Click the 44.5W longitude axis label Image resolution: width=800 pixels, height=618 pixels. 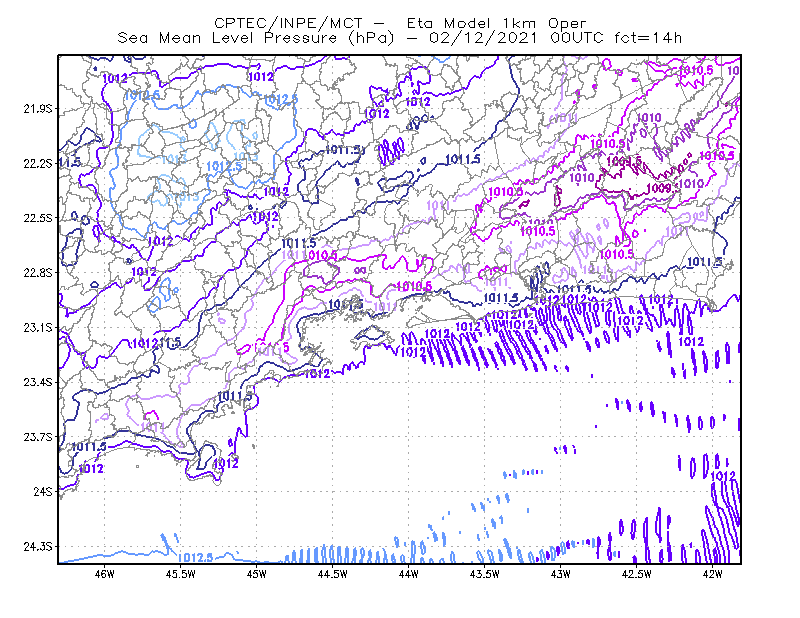pyautogui.click(x=333, y=574)
